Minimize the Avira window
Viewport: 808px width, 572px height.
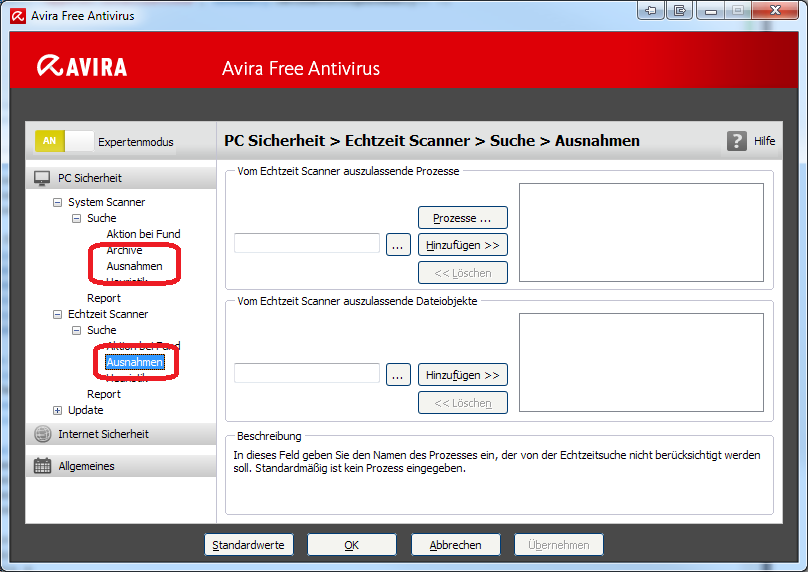[711, 10]
